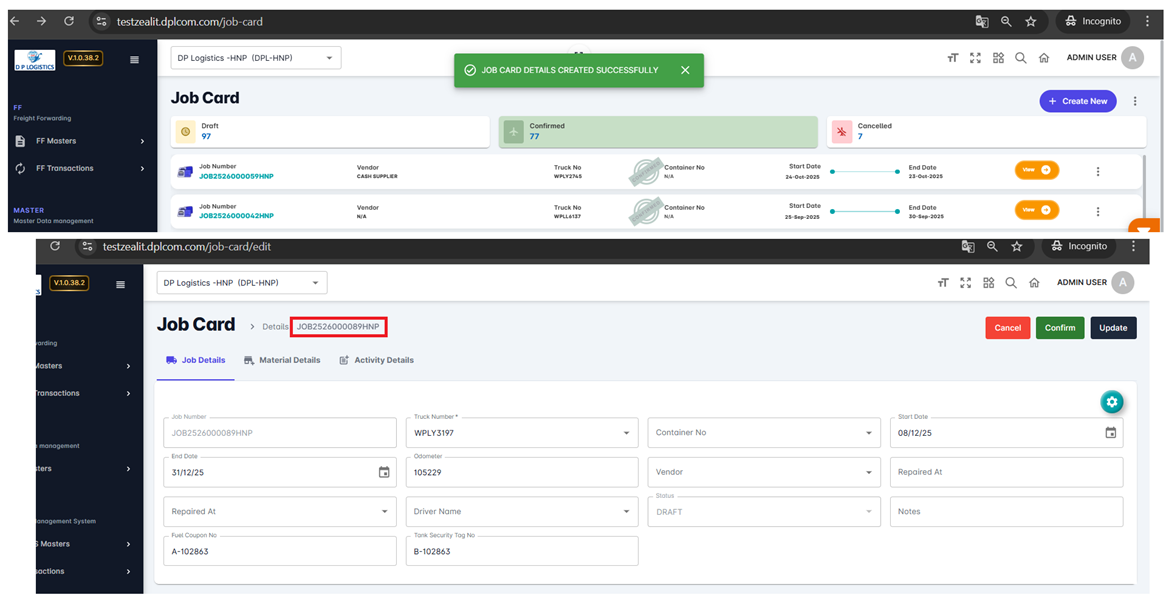The image size is (1166, 595).
Task: Expand the Driver Name dropdown
Action: 627,512
